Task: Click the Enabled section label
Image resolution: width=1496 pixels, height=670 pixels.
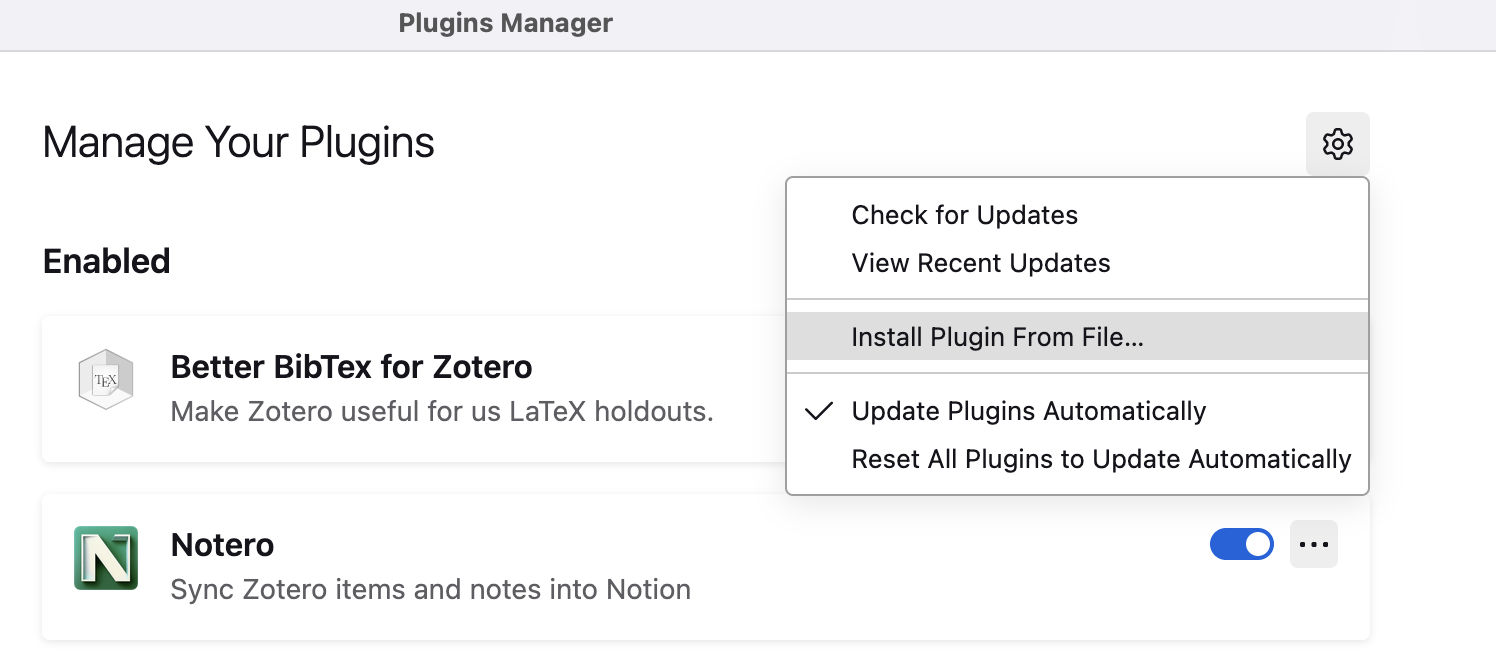Action: 106,261
